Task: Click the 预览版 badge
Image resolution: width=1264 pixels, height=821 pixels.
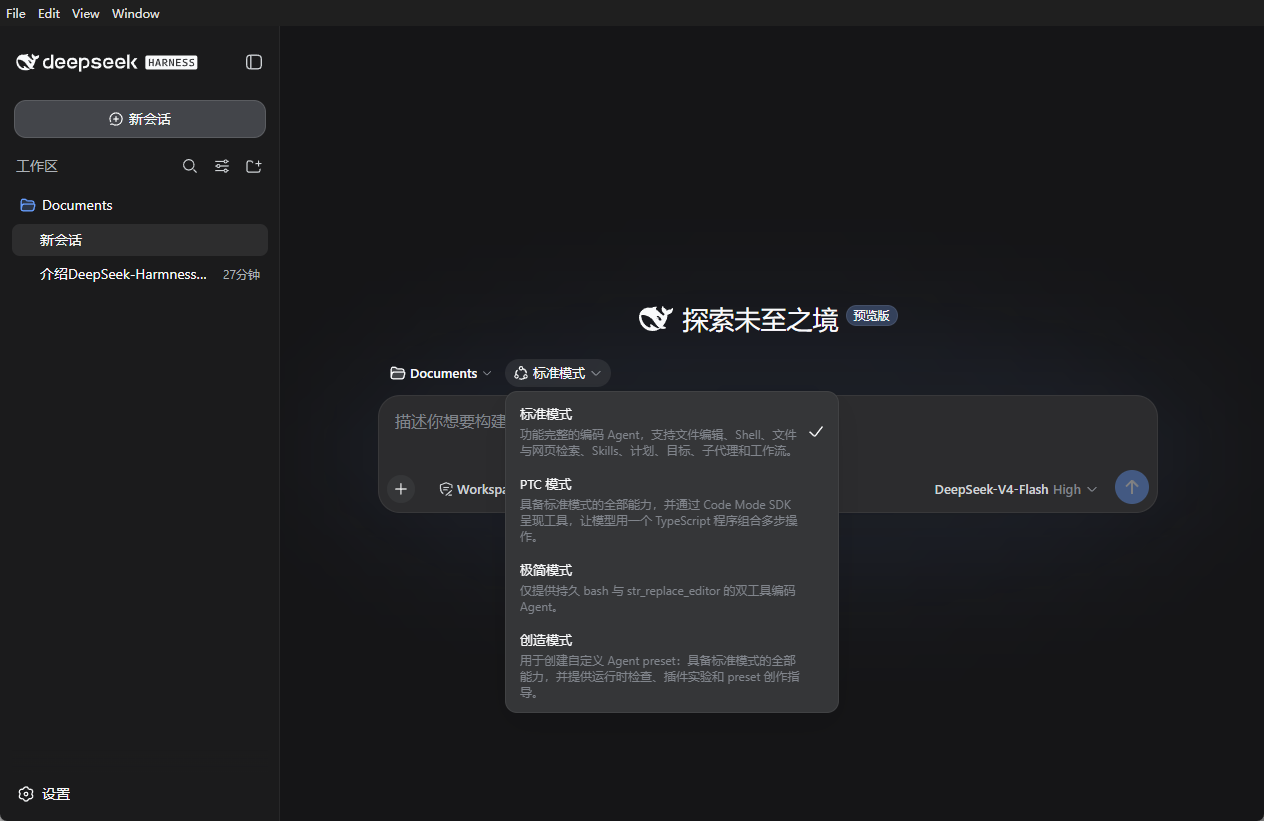Action: pos(872,315)
